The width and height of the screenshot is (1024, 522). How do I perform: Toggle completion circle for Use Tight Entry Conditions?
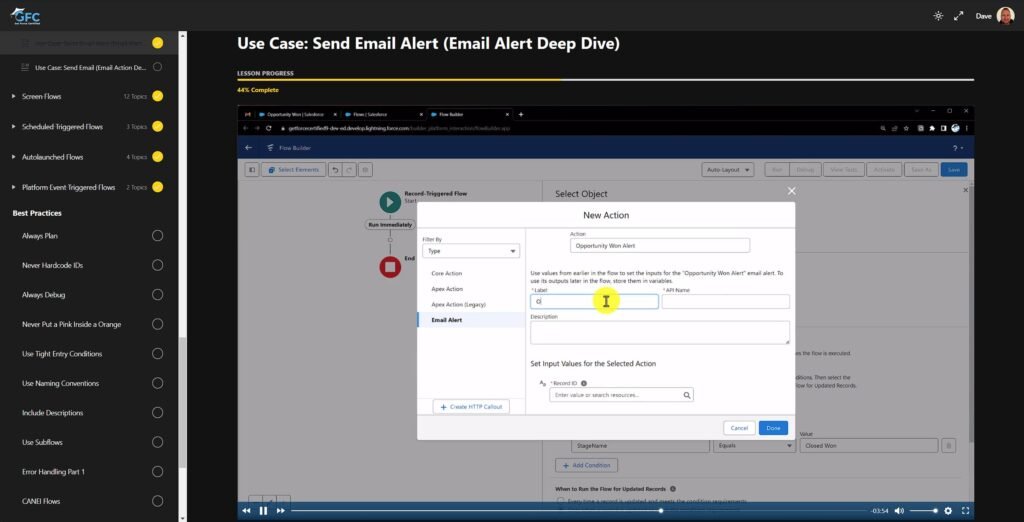click(x=157, y=353)
